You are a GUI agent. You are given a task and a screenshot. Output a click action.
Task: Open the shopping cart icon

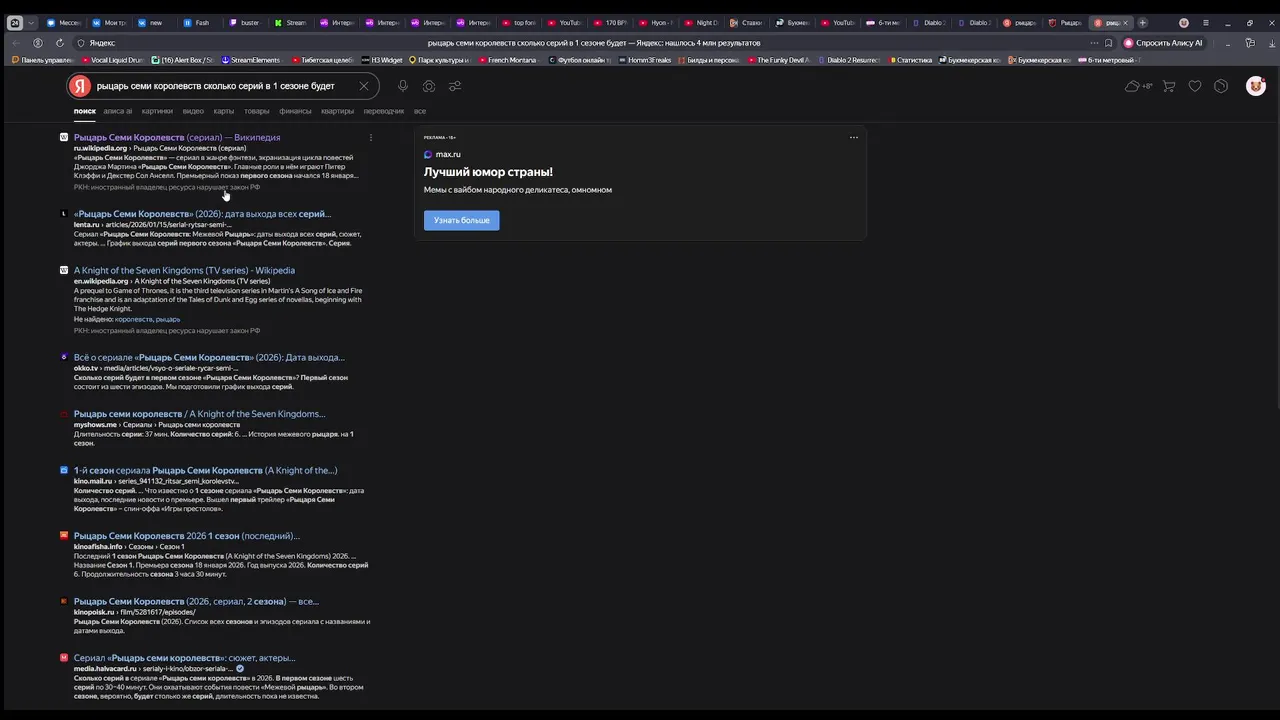[1169, 86]
